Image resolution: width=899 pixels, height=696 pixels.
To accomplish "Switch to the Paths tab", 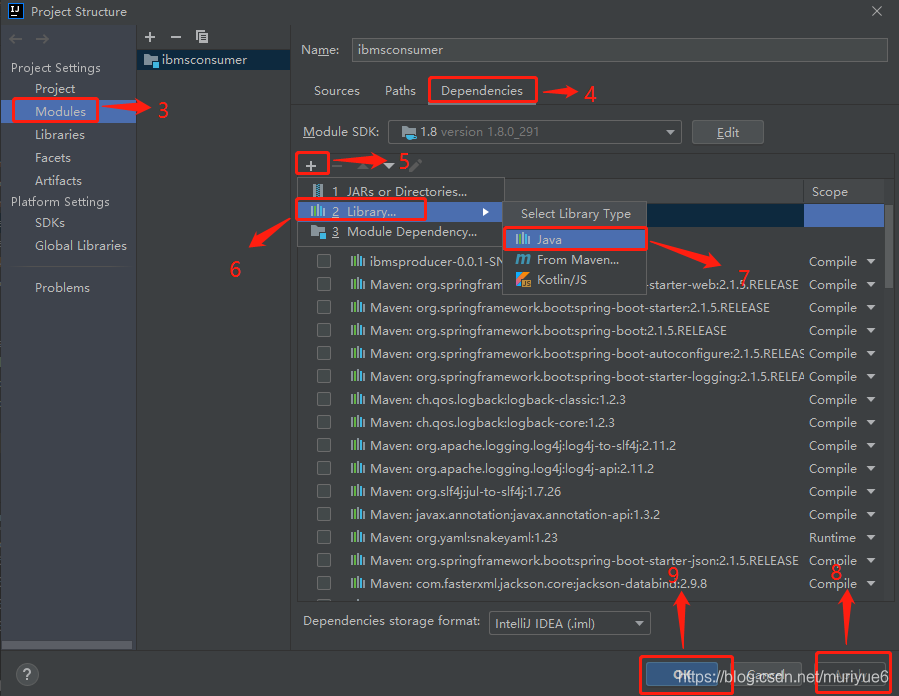I will (400, 91).
